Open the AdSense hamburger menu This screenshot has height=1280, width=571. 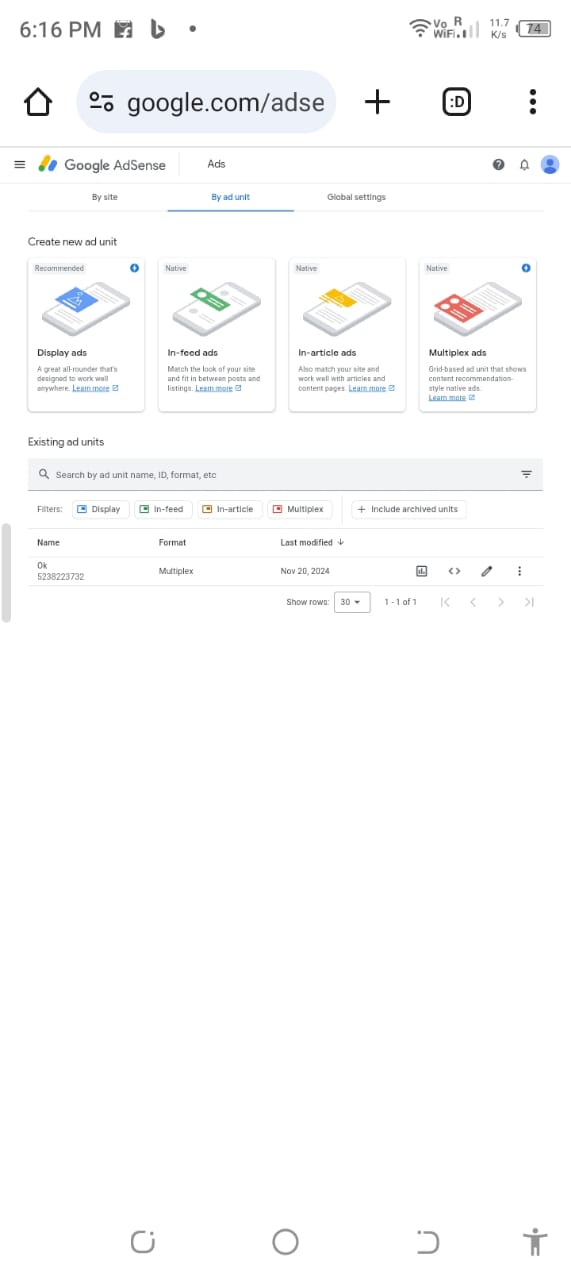tap(19, 165)
